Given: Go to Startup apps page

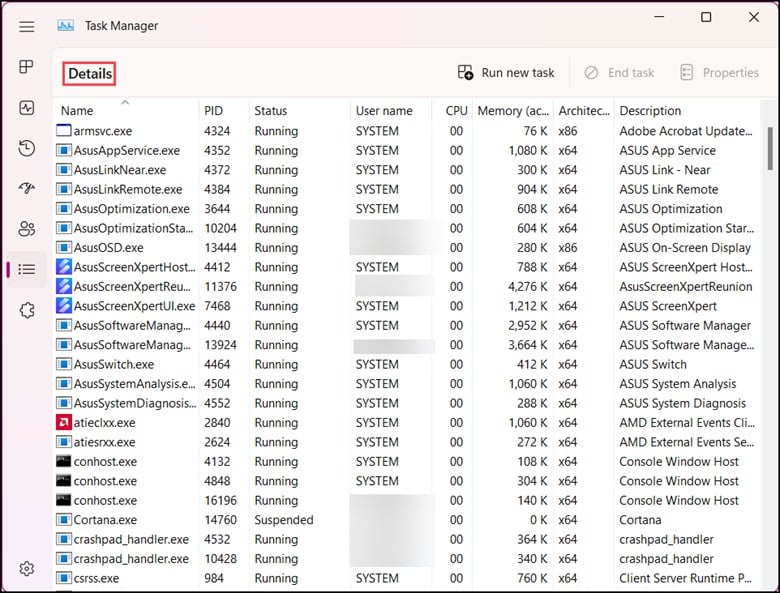Looking at the screenshot, I should point(27,188).
